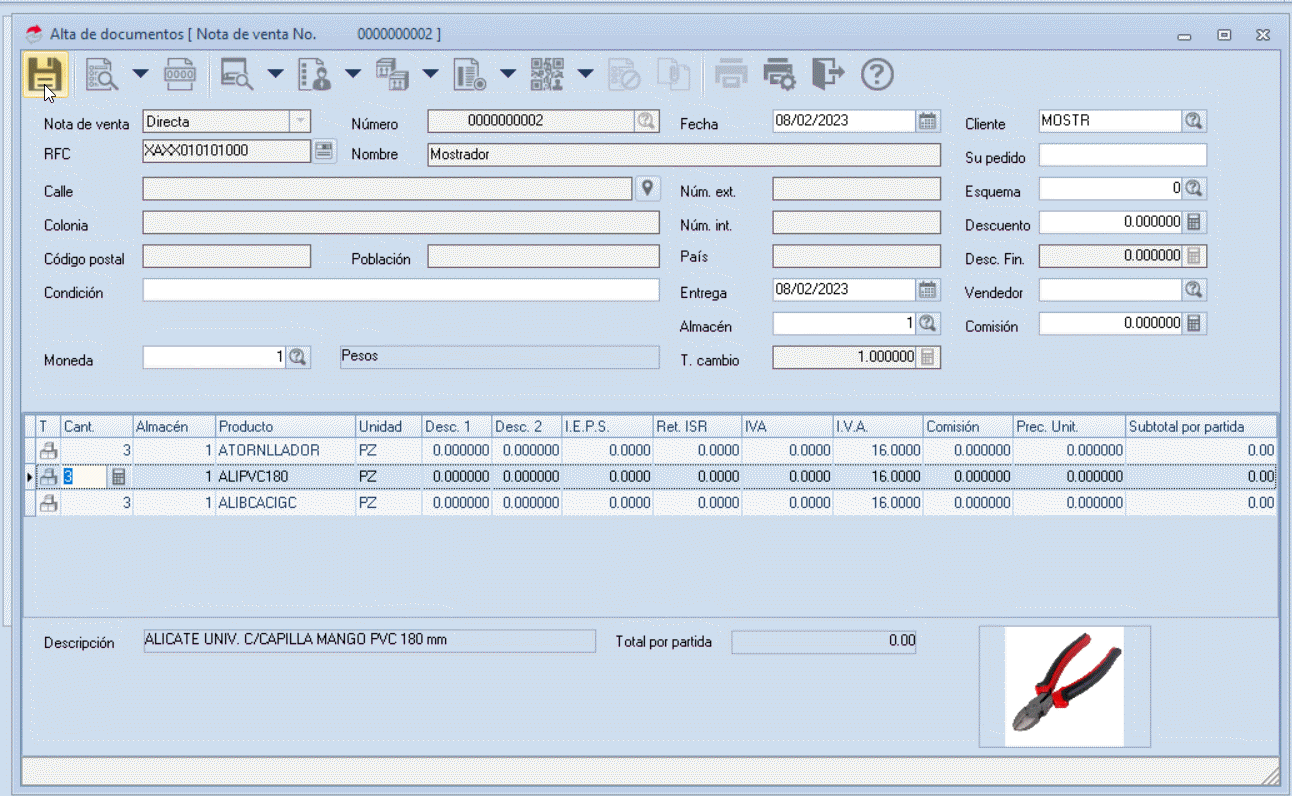The height and width of the screenshot is (796, 1292).
Task: Click the row type icon for ALIBCACIGC
Action: [49, 504]
